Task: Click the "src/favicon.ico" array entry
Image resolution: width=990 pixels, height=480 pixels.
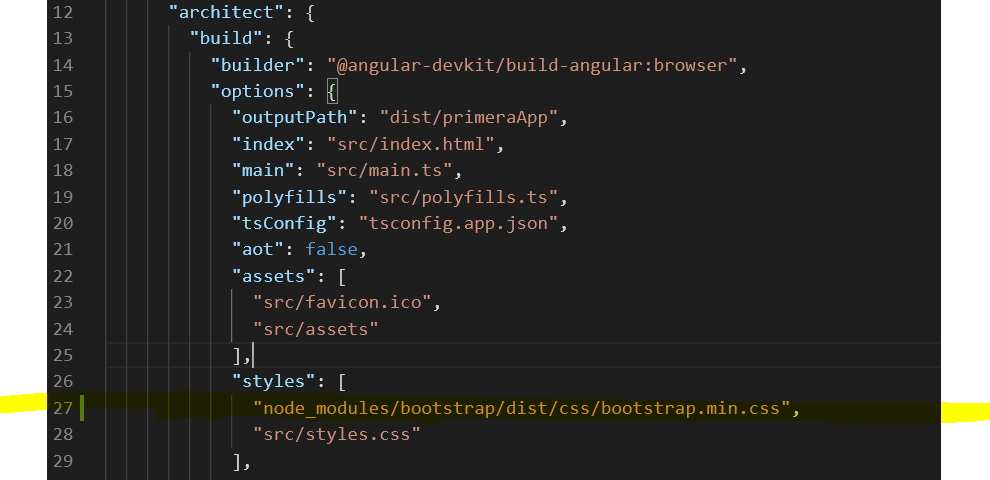Action: click(346, 300)
